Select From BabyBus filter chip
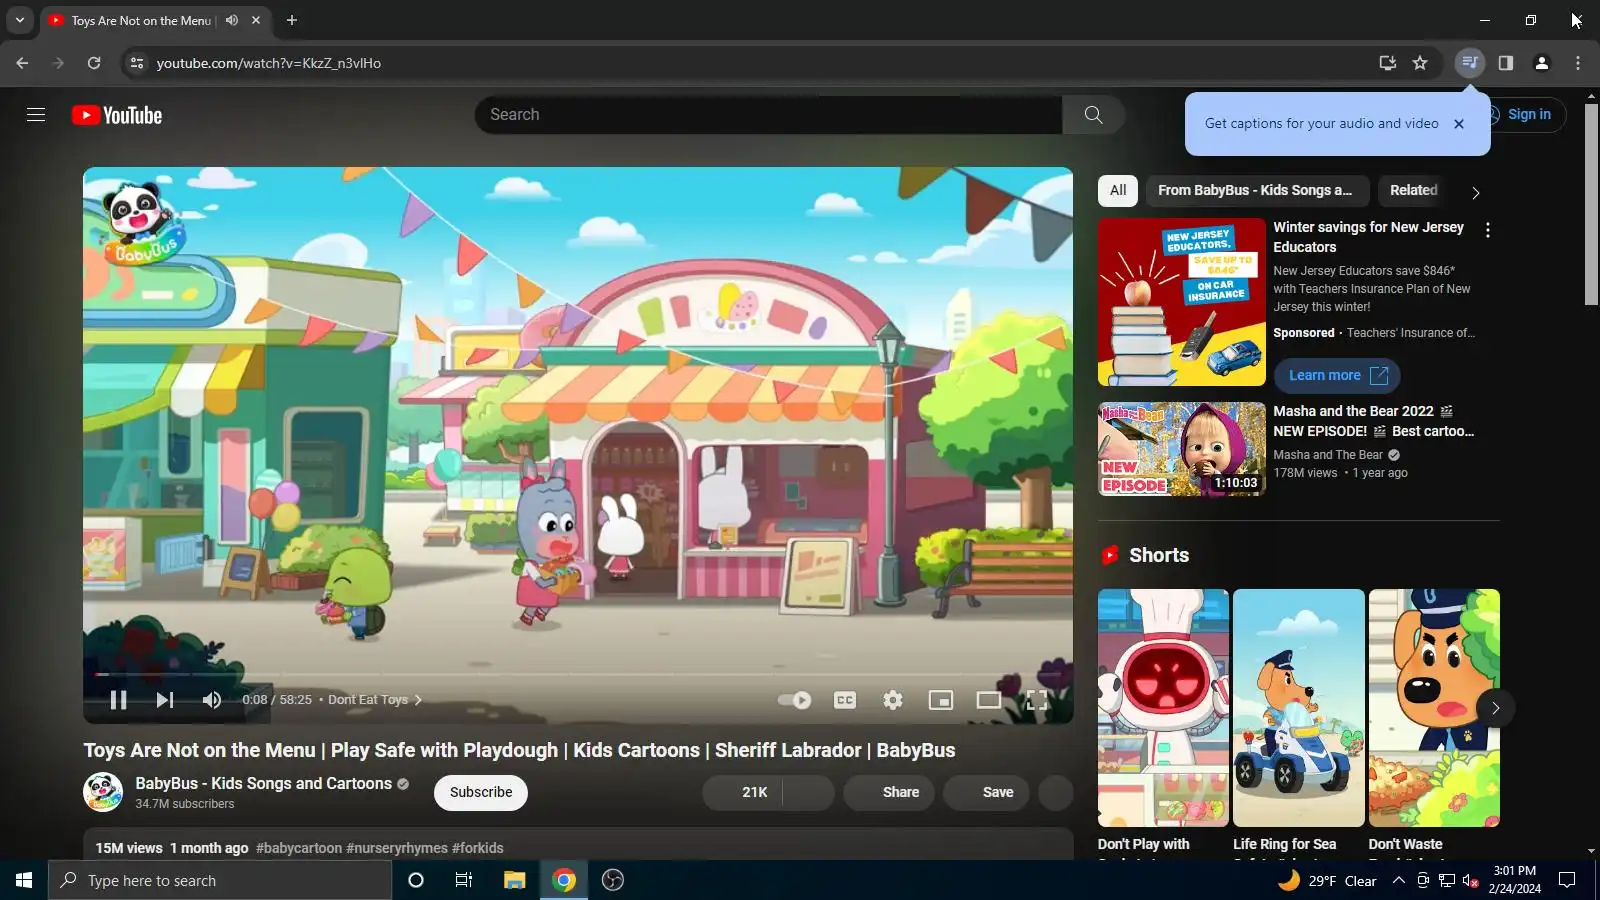Viewport: 1600px width, 900px height. coord(1255,190)
